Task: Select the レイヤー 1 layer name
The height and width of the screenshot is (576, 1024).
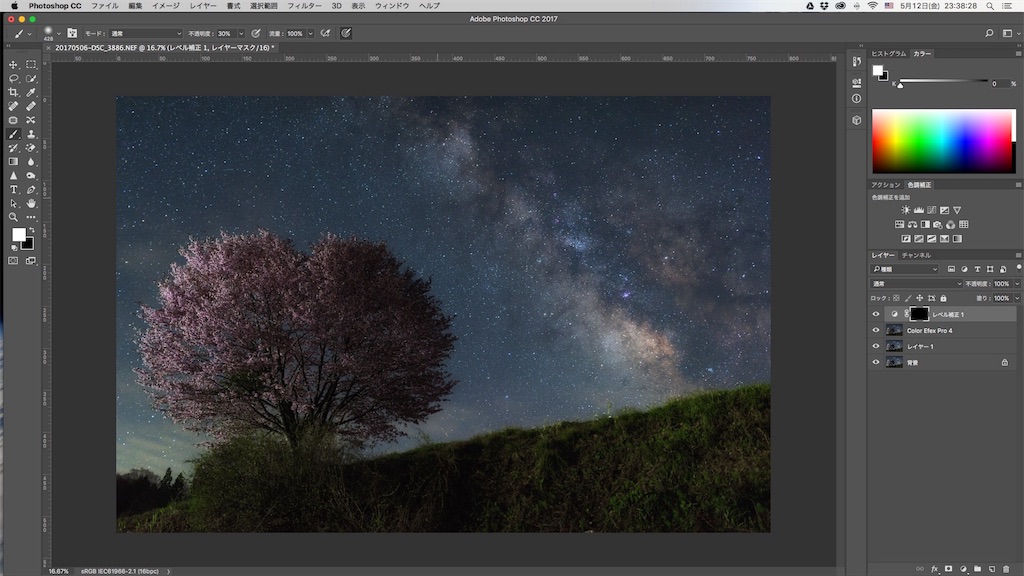Action: pyautogui.click(x=920, y=346)
